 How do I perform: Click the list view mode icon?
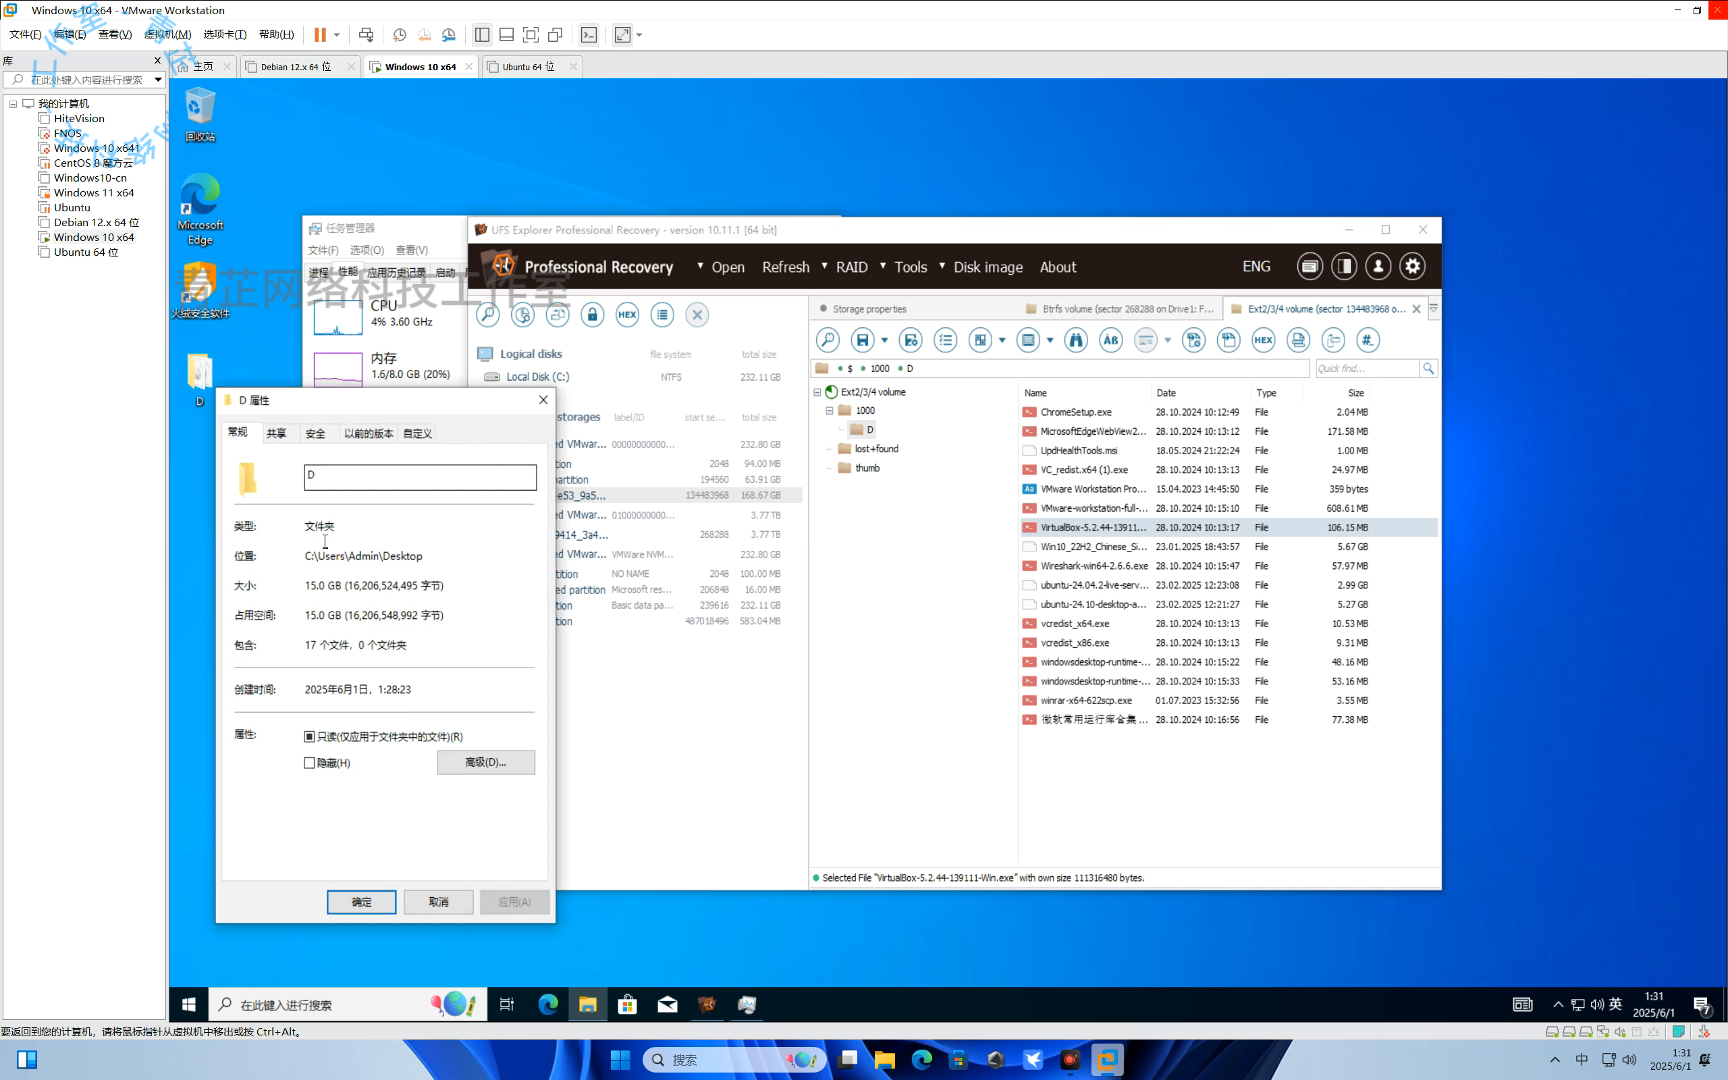click(x=1028, y=340)
